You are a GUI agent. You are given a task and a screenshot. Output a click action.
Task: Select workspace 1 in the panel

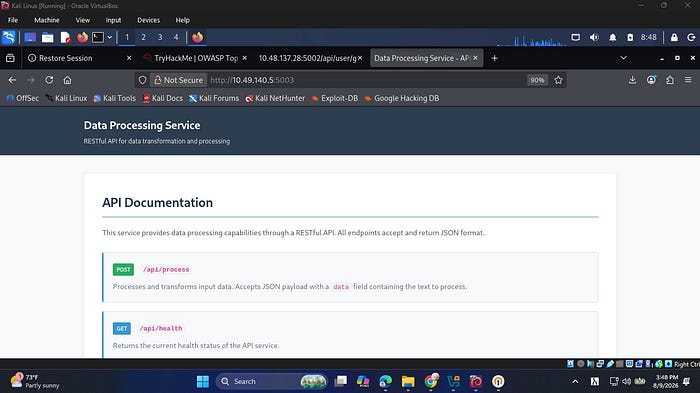click(127, 38)
